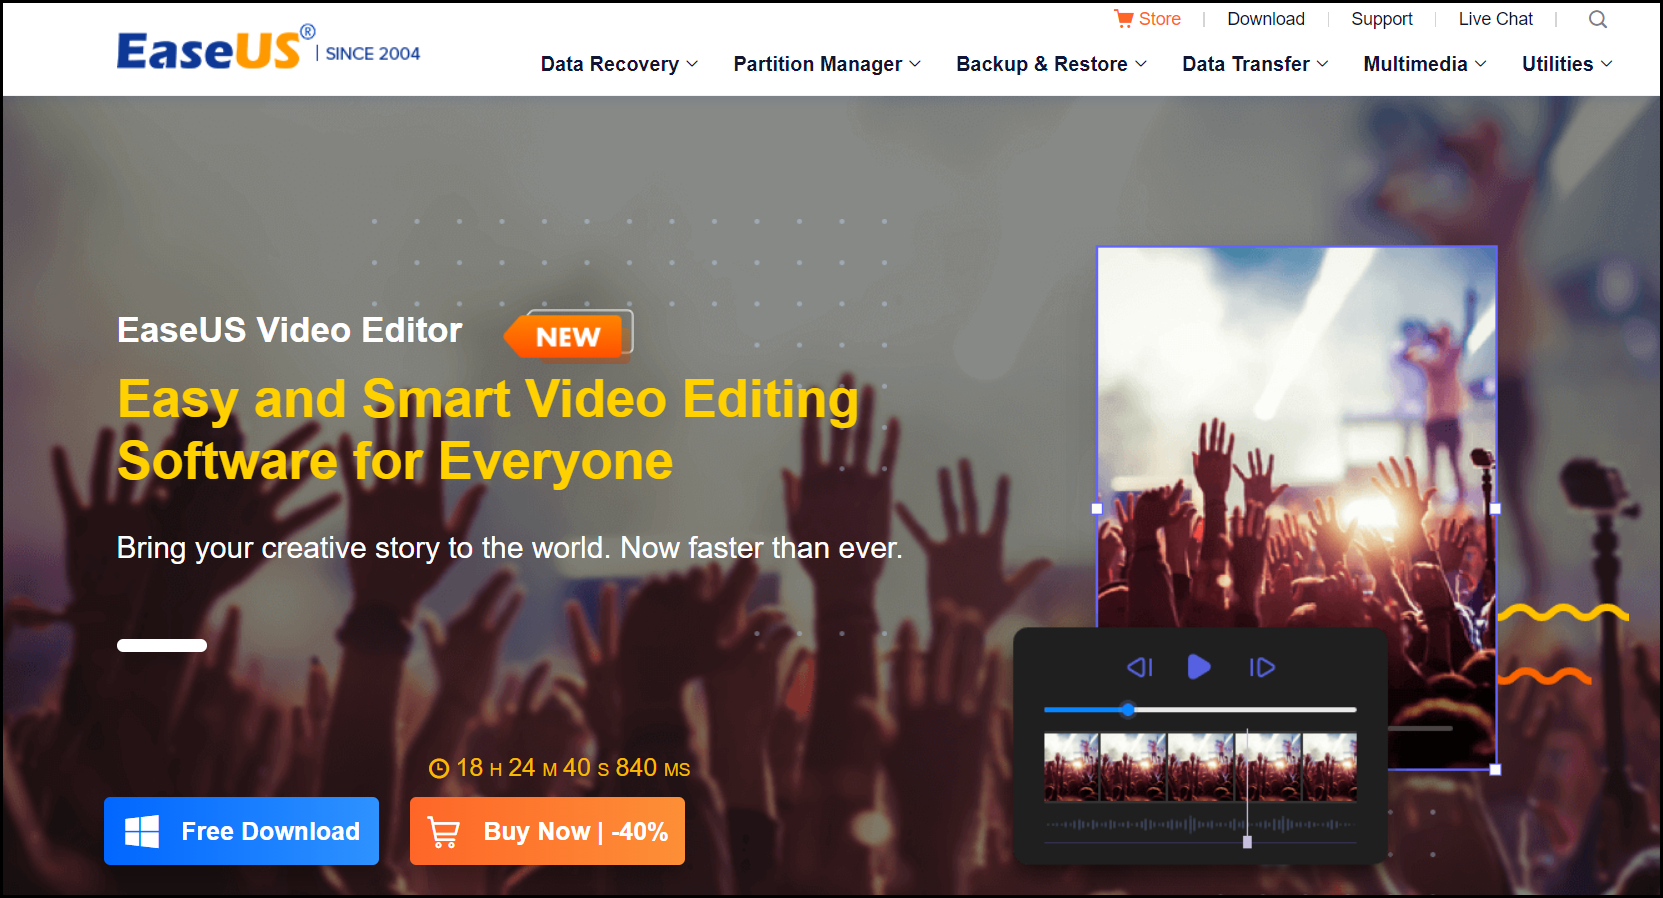Click the play button in video preview

1199,667
